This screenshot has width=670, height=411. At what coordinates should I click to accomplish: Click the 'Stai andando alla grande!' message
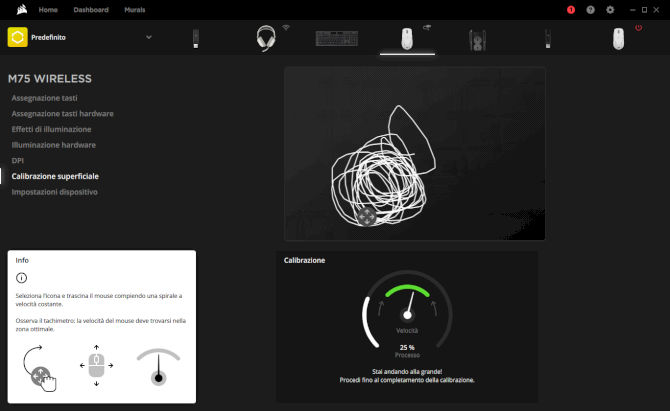tap(407, 372)
